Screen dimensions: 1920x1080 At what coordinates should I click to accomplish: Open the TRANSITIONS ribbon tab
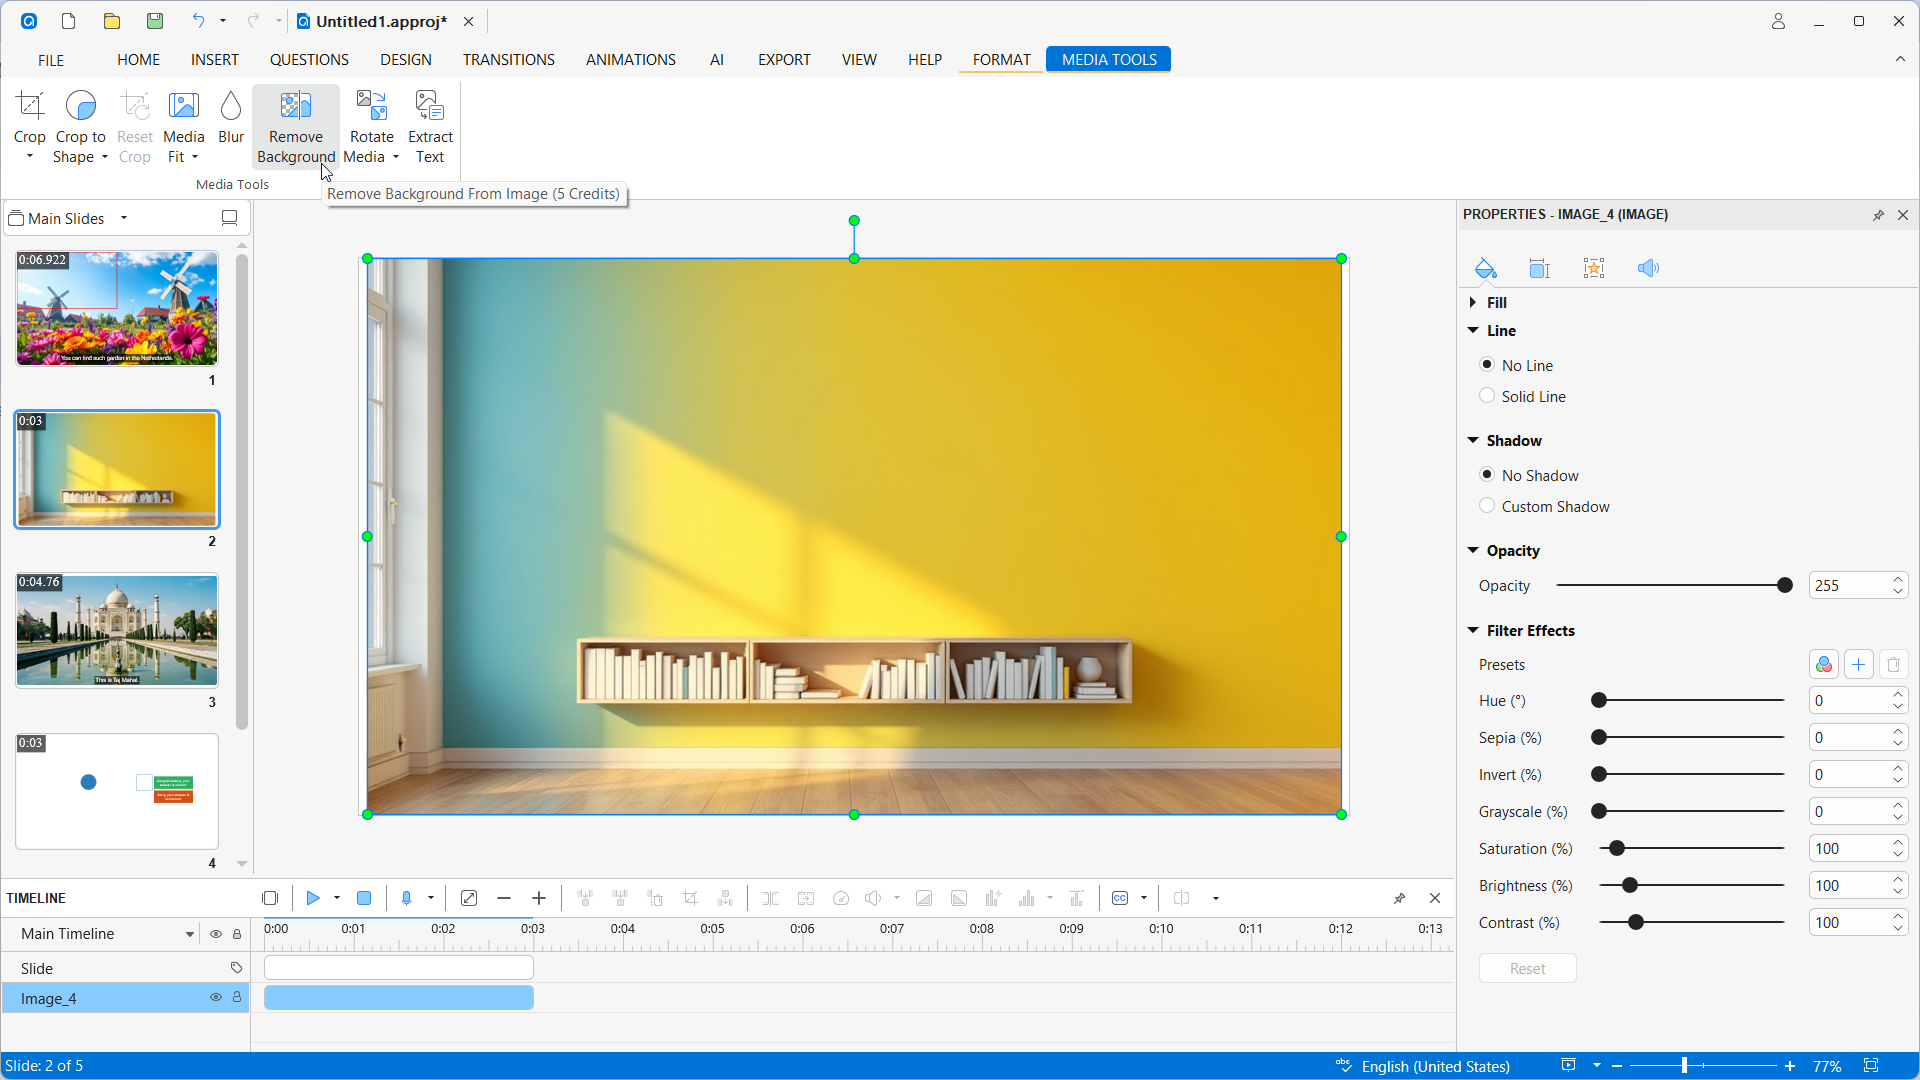point(508,60)
